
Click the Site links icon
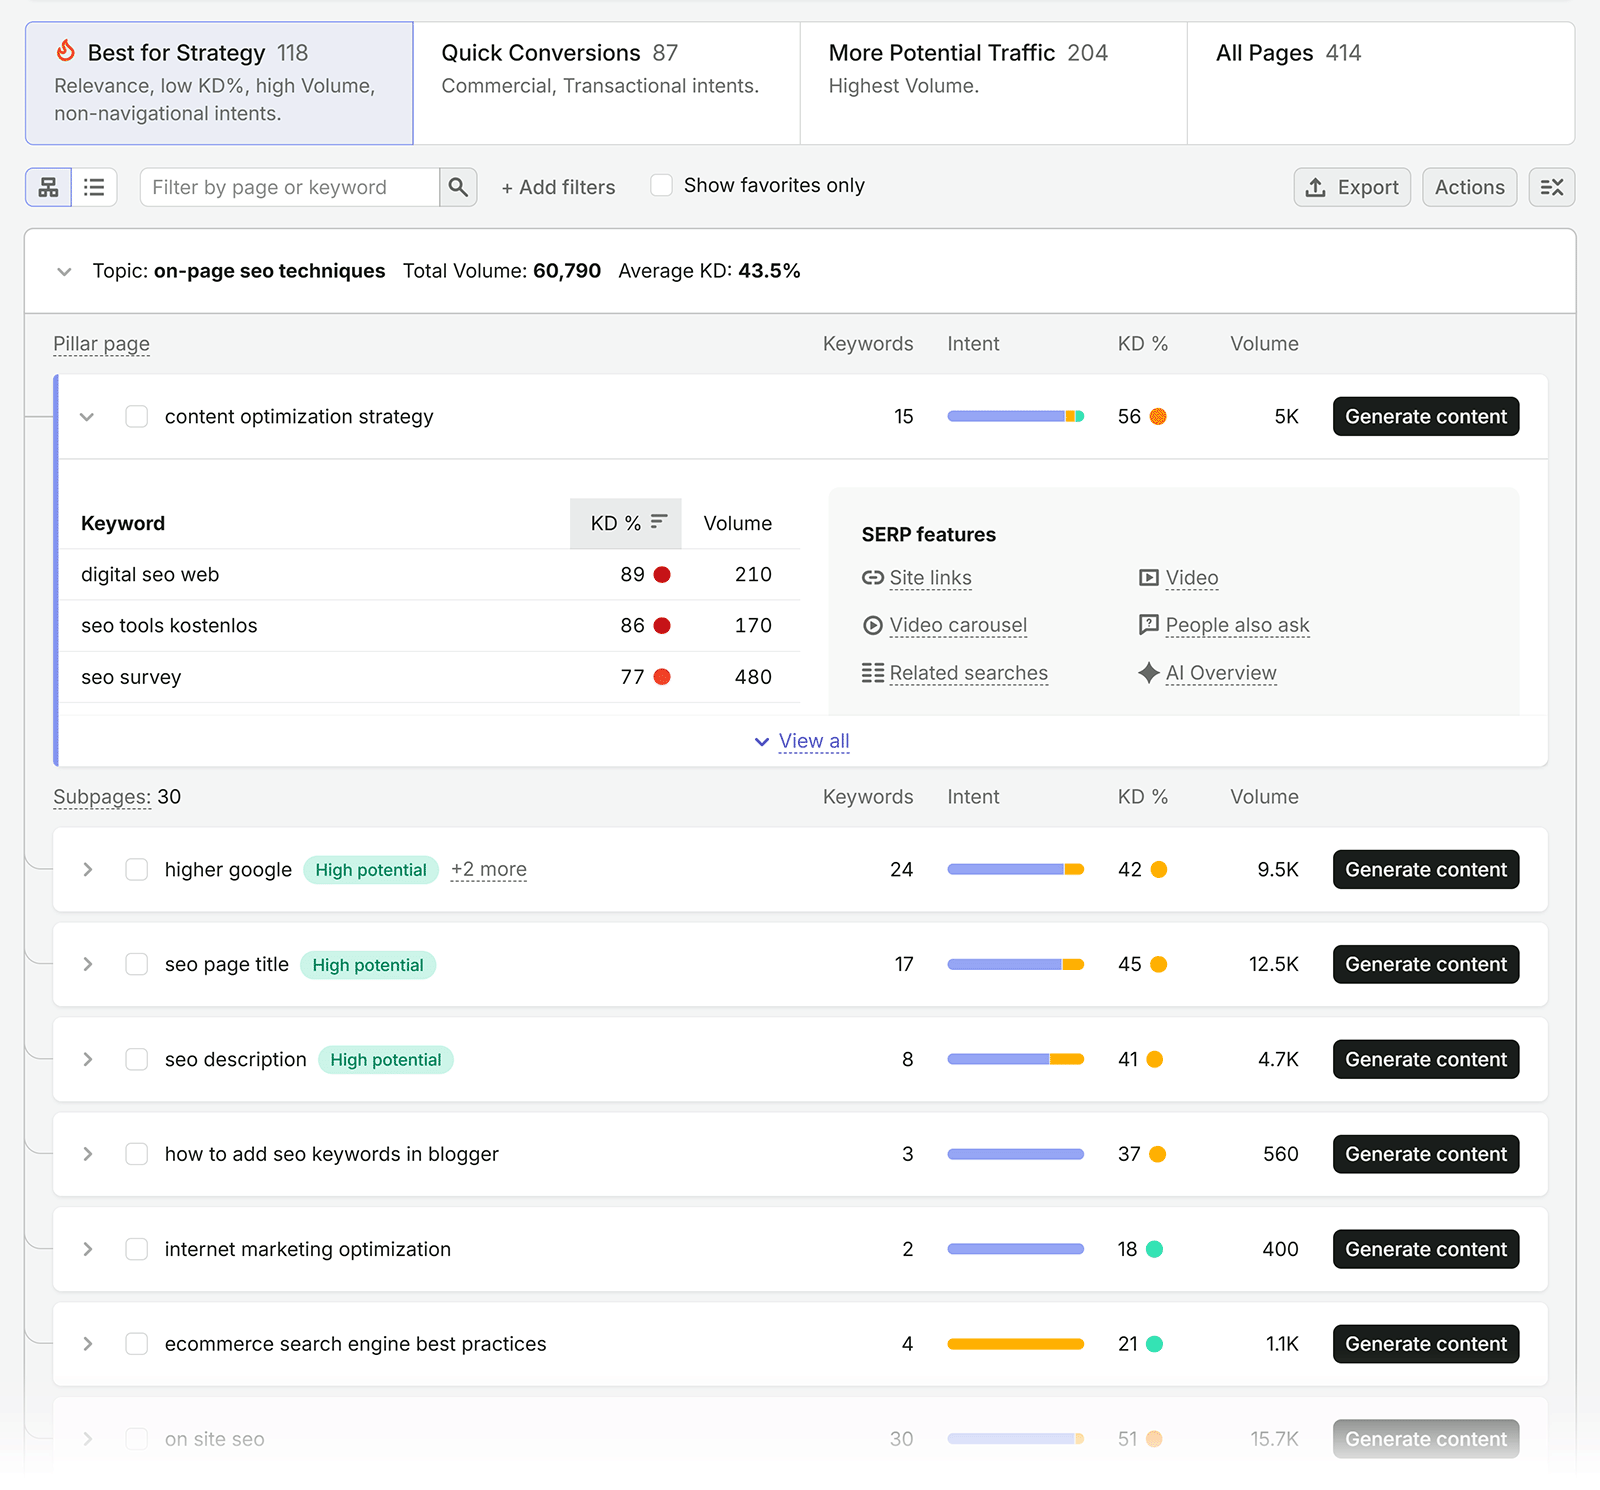click(873, 578)
